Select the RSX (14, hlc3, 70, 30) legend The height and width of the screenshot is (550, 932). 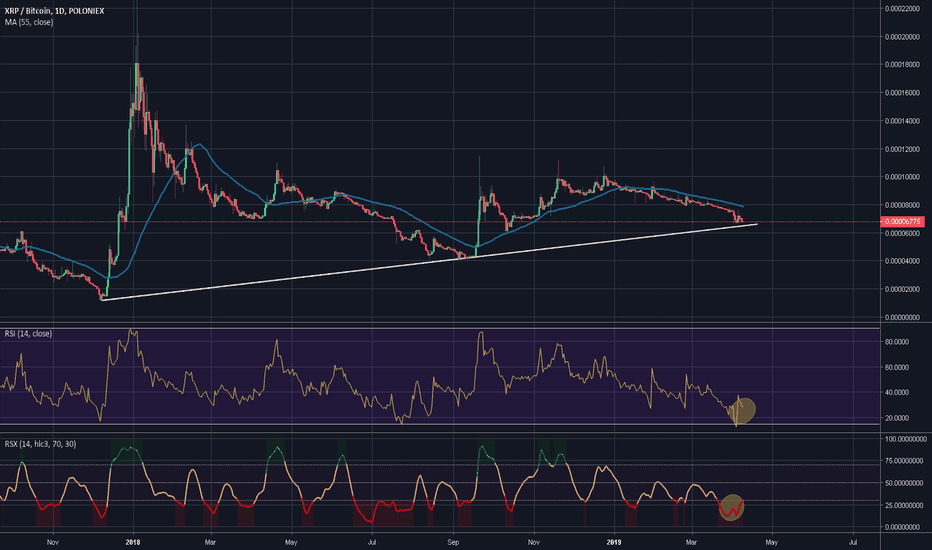[x=40, y=444]
